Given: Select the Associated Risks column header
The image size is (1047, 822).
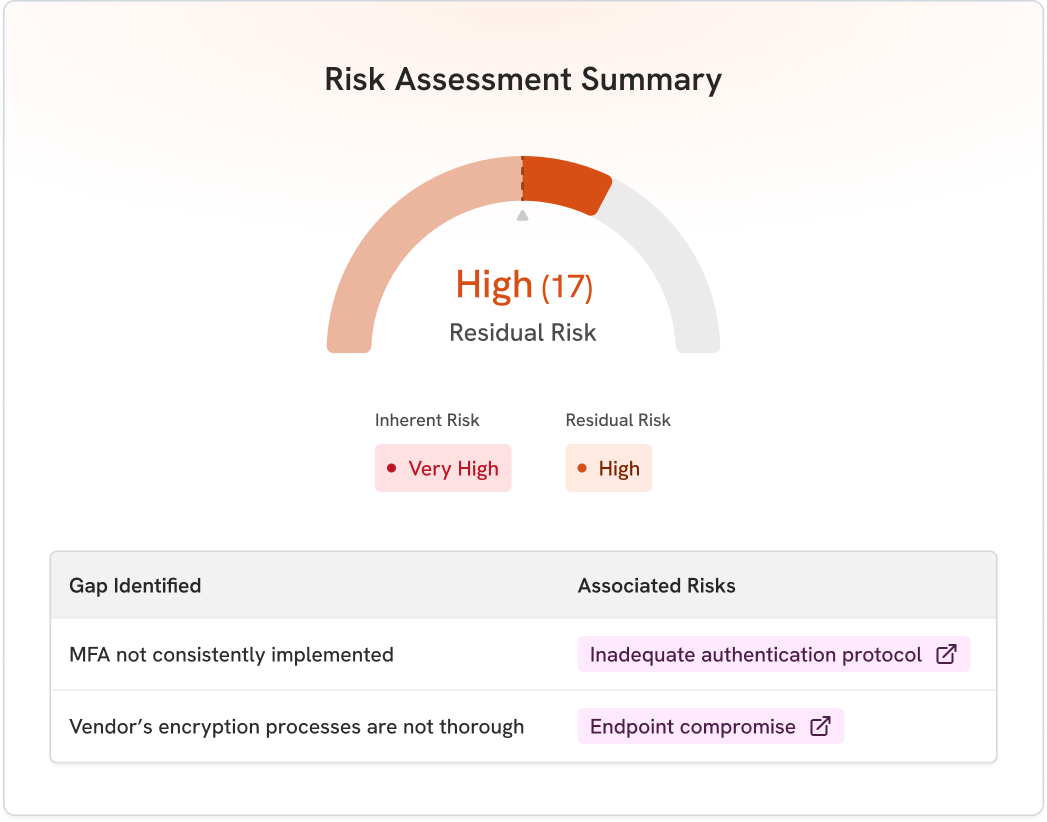Looking at the screenshot, I should (x=656, y=586).
